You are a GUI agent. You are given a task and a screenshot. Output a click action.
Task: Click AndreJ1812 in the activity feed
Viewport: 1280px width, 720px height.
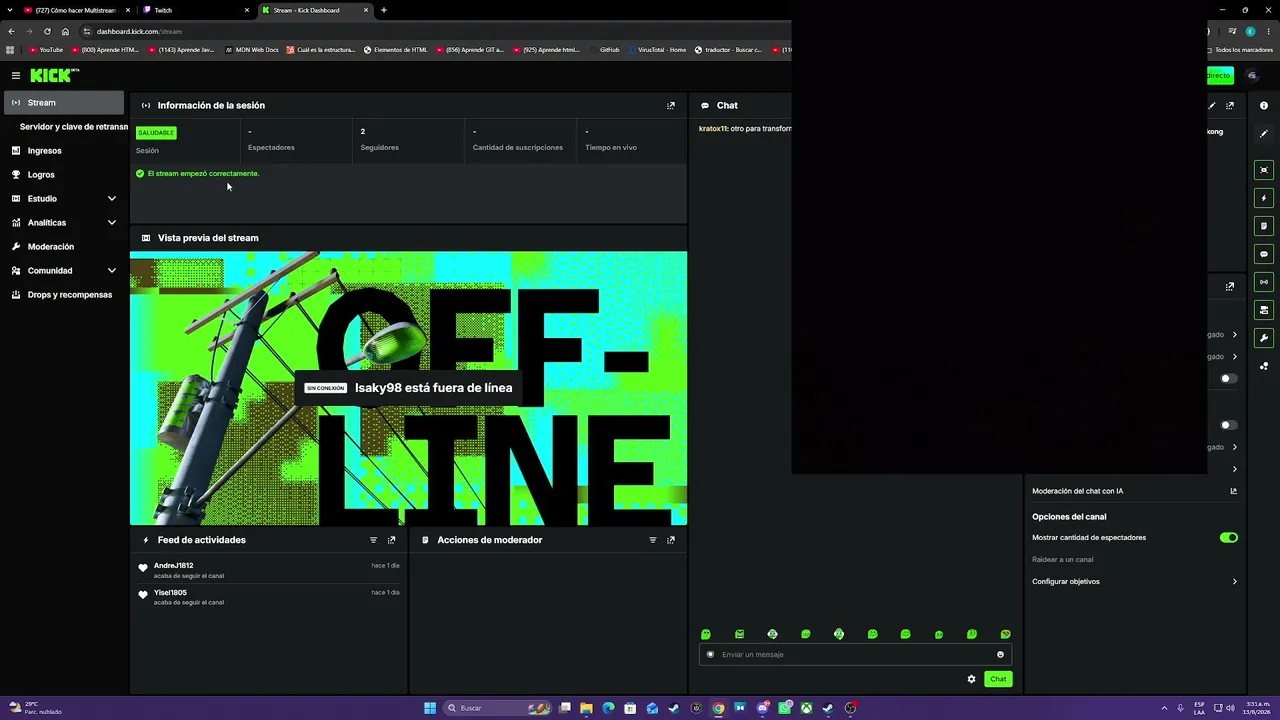pos(173,566)
